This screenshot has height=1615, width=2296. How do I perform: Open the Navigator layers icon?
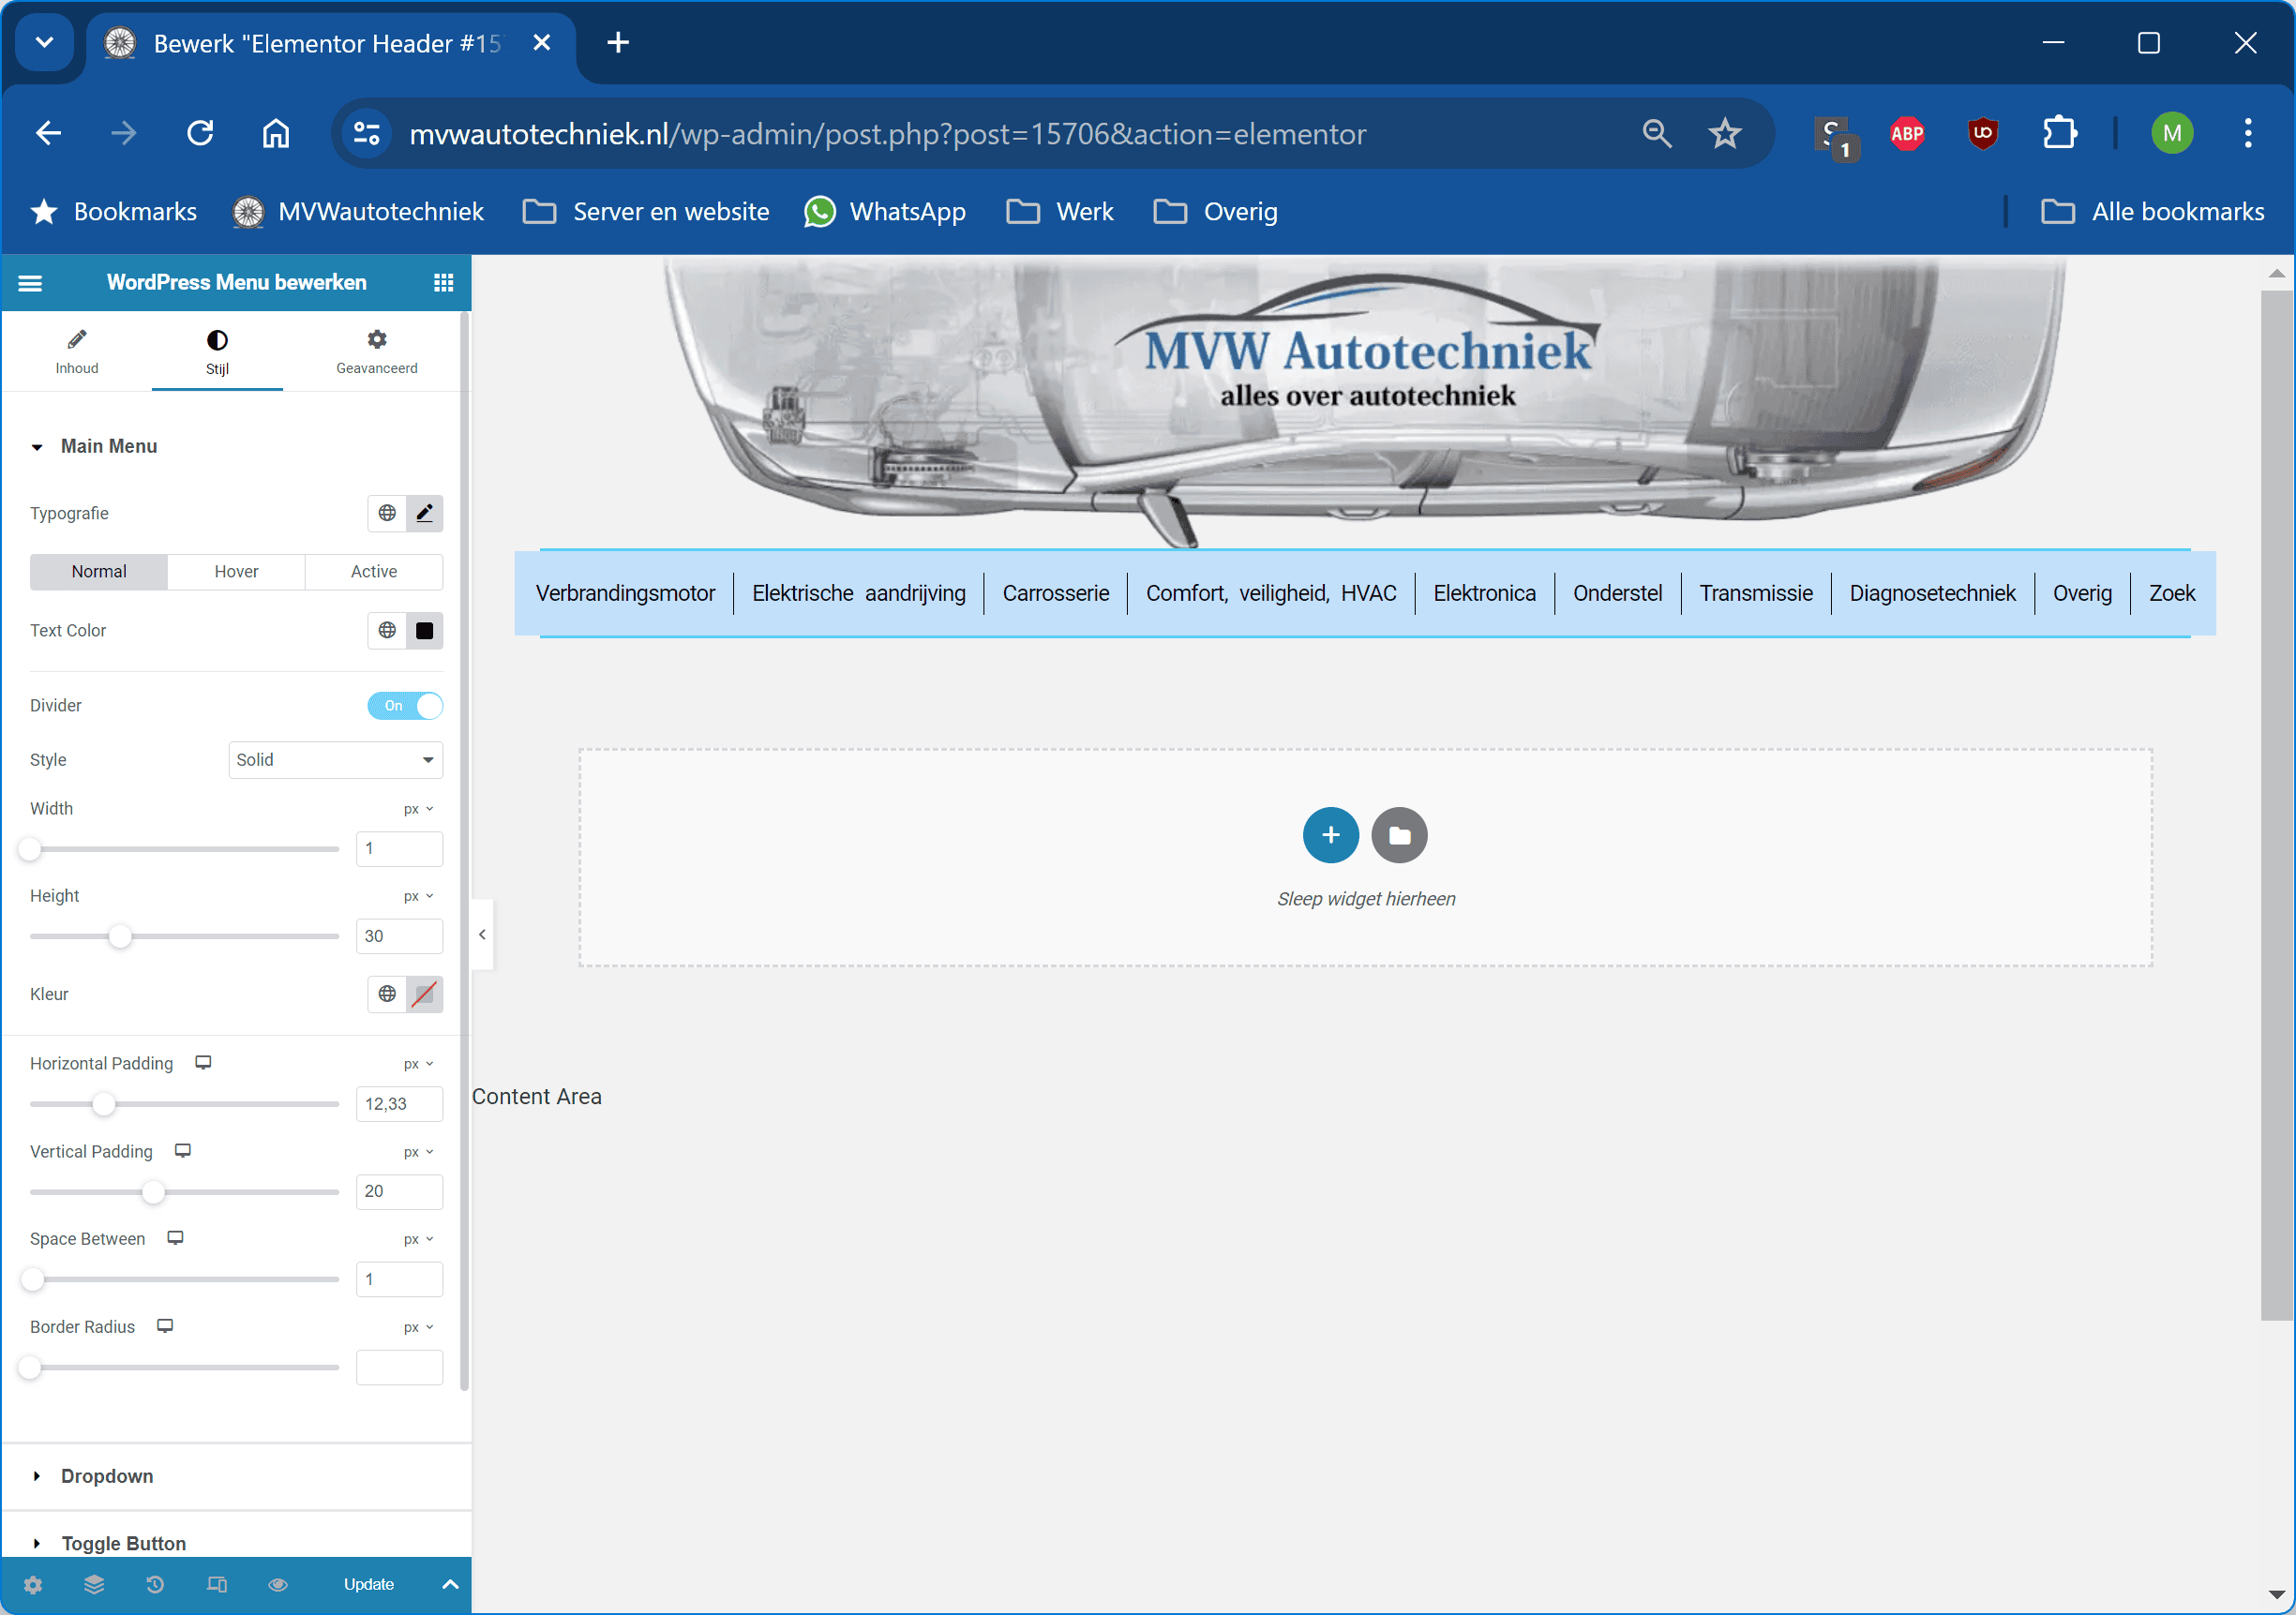click(x=94, y=1584)
